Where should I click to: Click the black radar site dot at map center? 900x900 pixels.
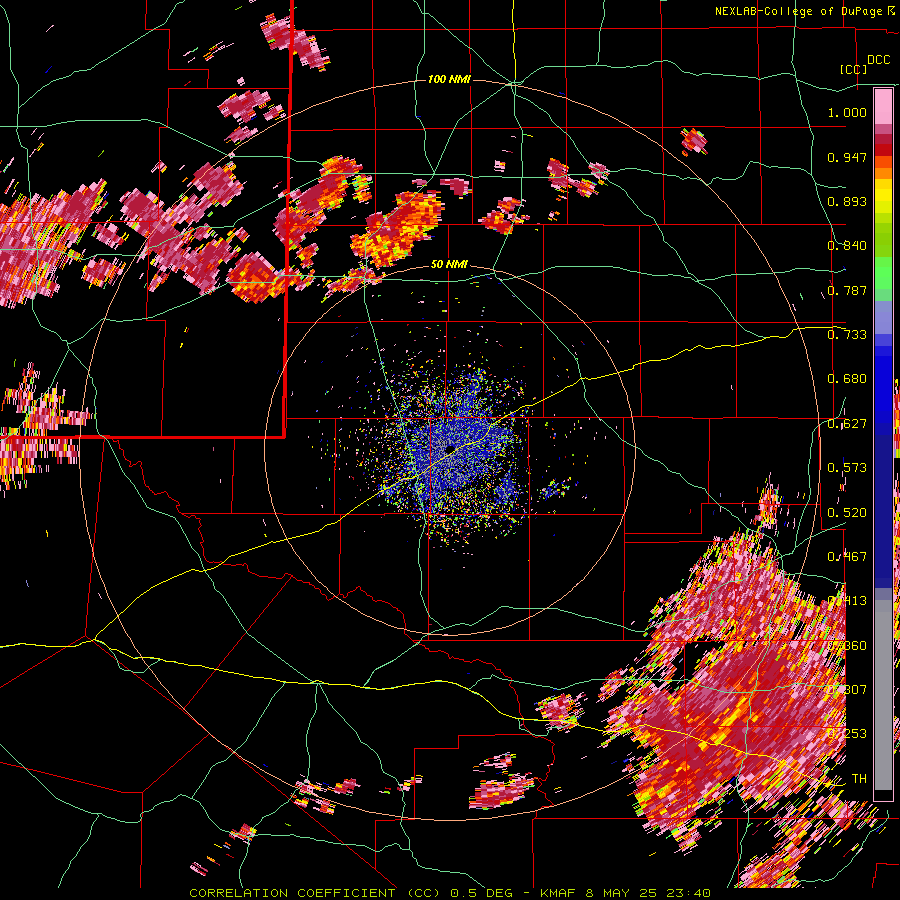(x=451, y=449)
